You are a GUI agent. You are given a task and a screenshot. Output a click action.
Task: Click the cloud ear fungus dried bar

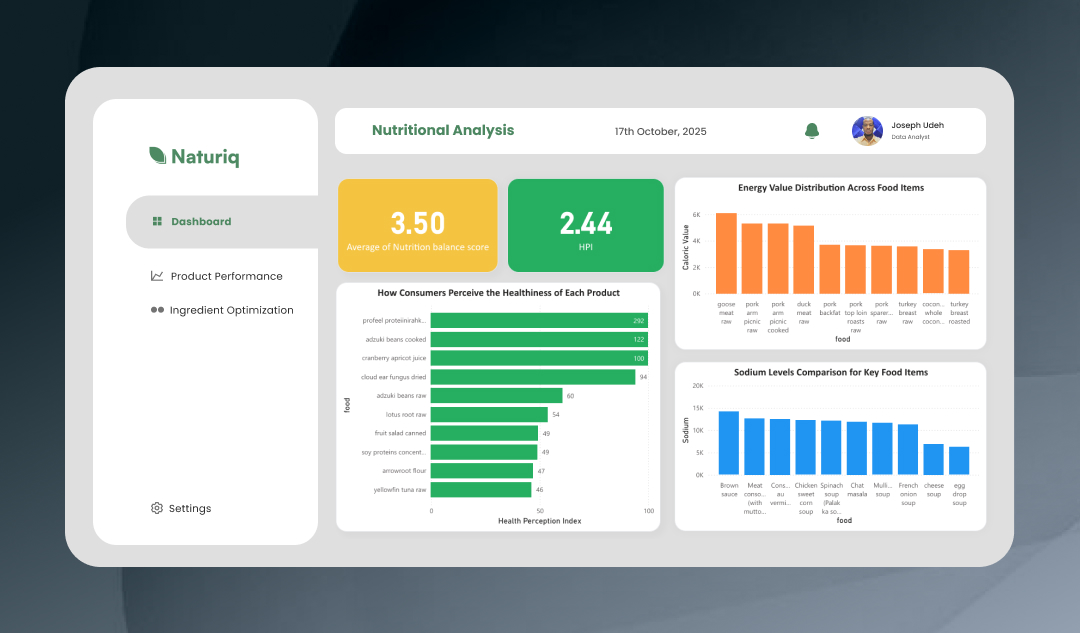tap(533, 377)
